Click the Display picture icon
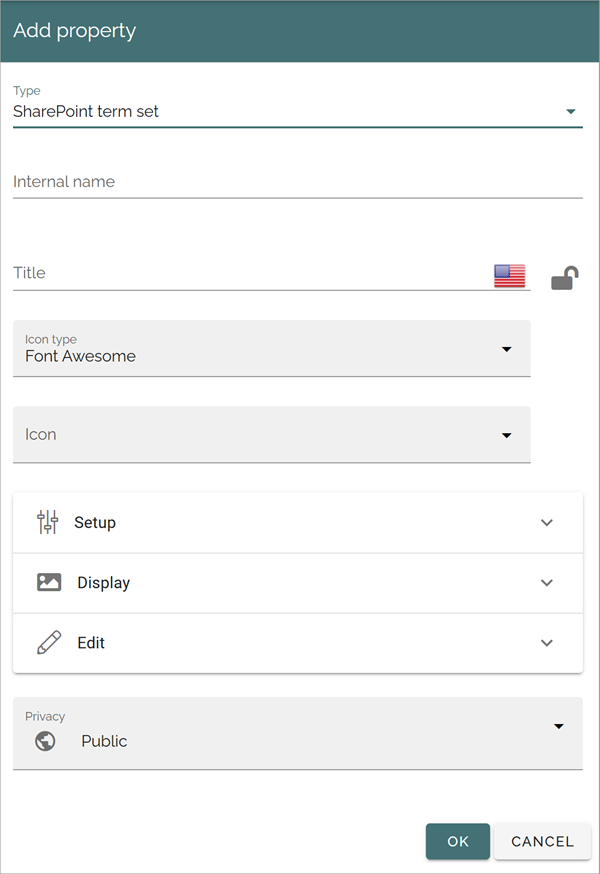 pos(49,582)
